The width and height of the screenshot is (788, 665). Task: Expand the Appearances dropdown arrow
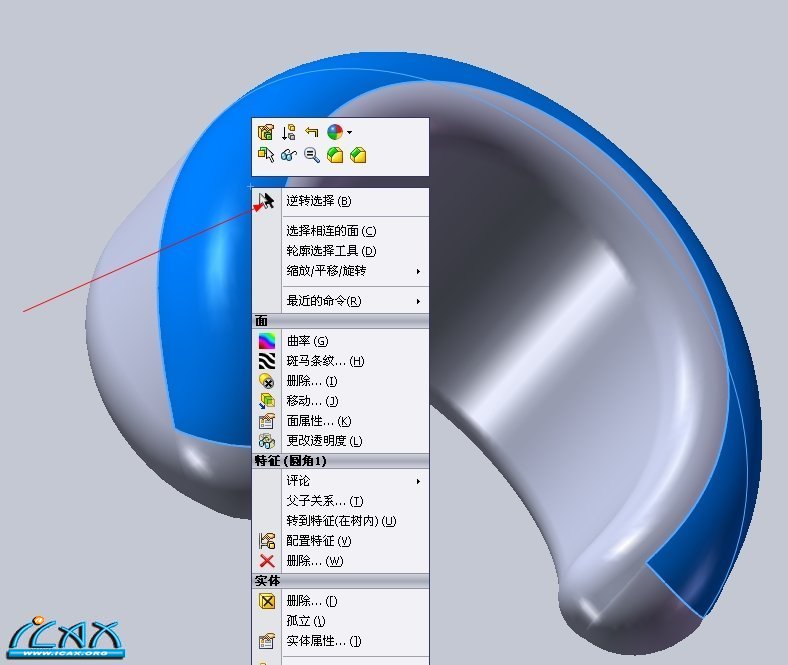click(x=349, y=133)
